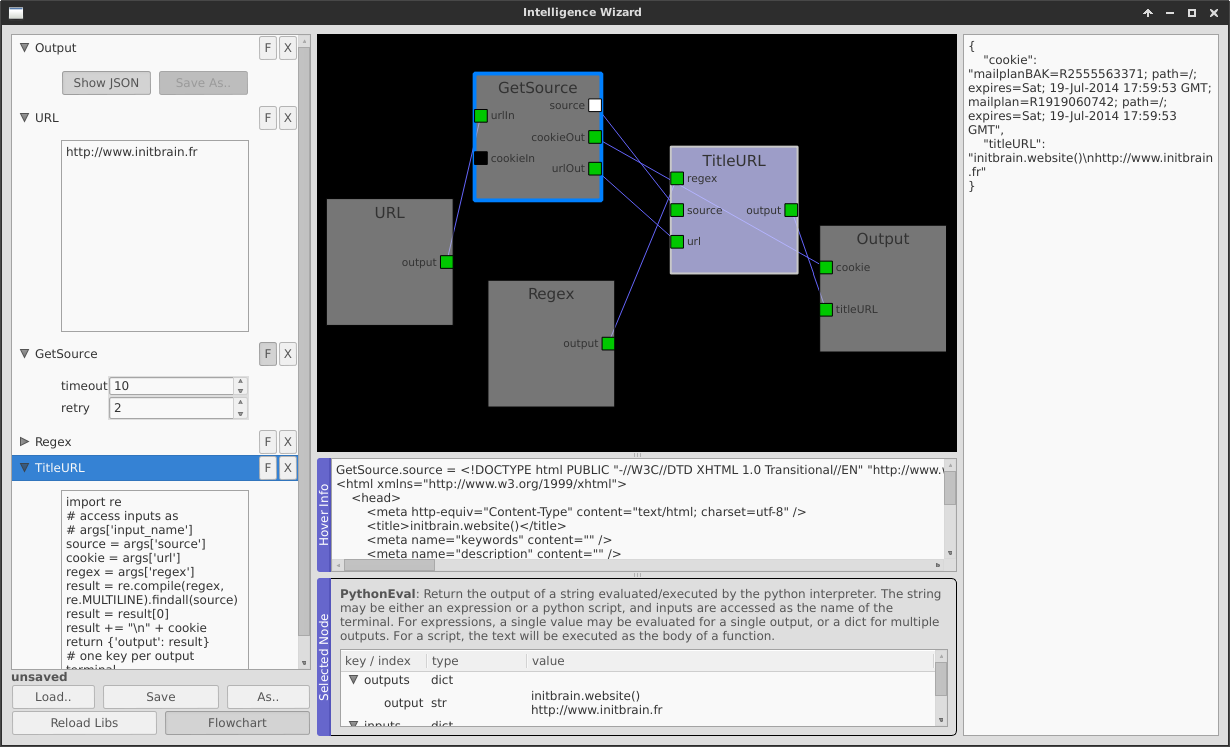Click the regex input terminal on TitleURL
The width and height of the screenshot is (1230, 747).
pyautogui.click(x=677, y=178)
